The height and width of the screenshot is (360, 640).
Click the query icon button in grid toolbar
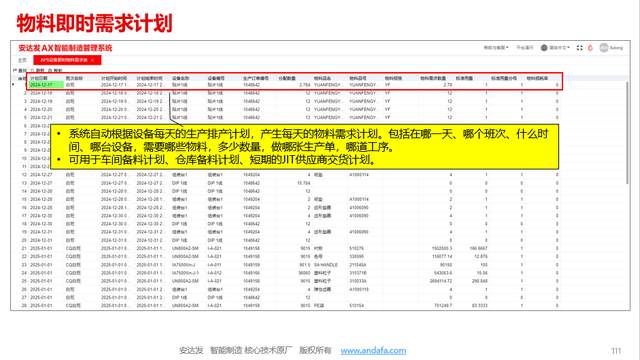tap(20, 71)
